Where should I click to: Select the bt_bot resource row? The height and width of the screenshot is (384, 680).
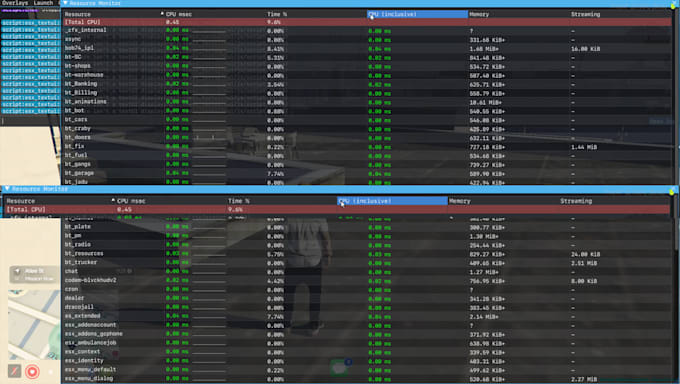366,111
